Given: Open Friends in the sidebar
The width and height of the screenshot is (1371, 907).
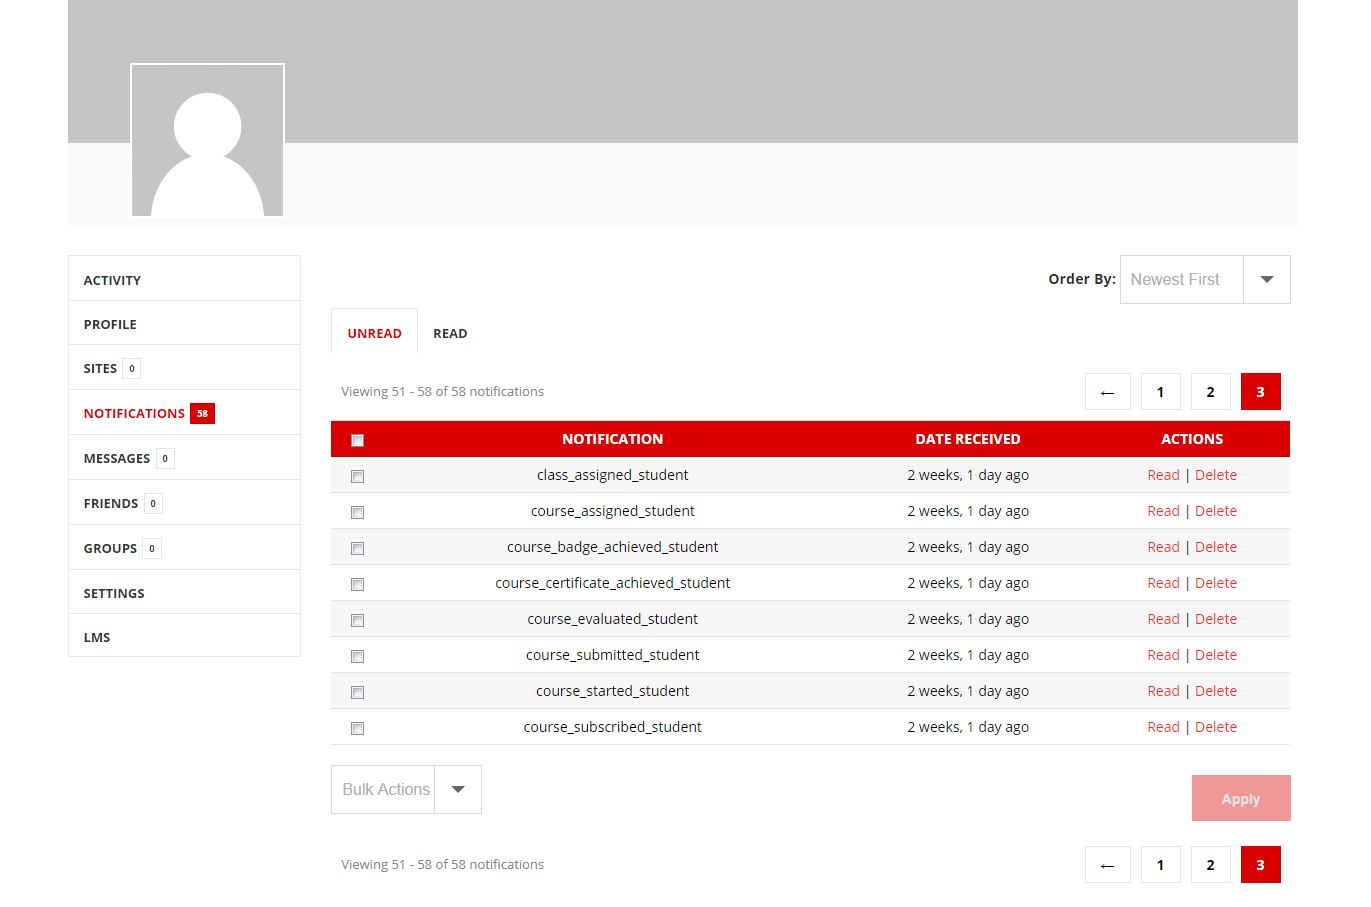Looking at the screenshot, I should 184,503.
